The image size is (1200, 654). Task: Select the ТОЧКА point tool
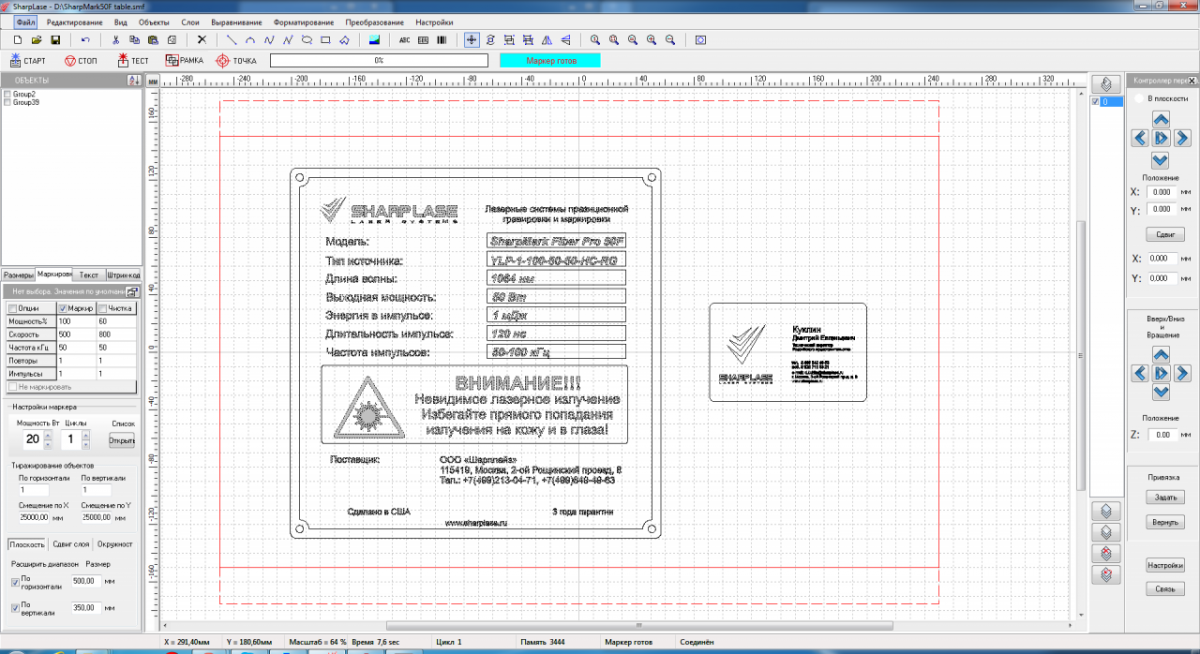point(237,61)
